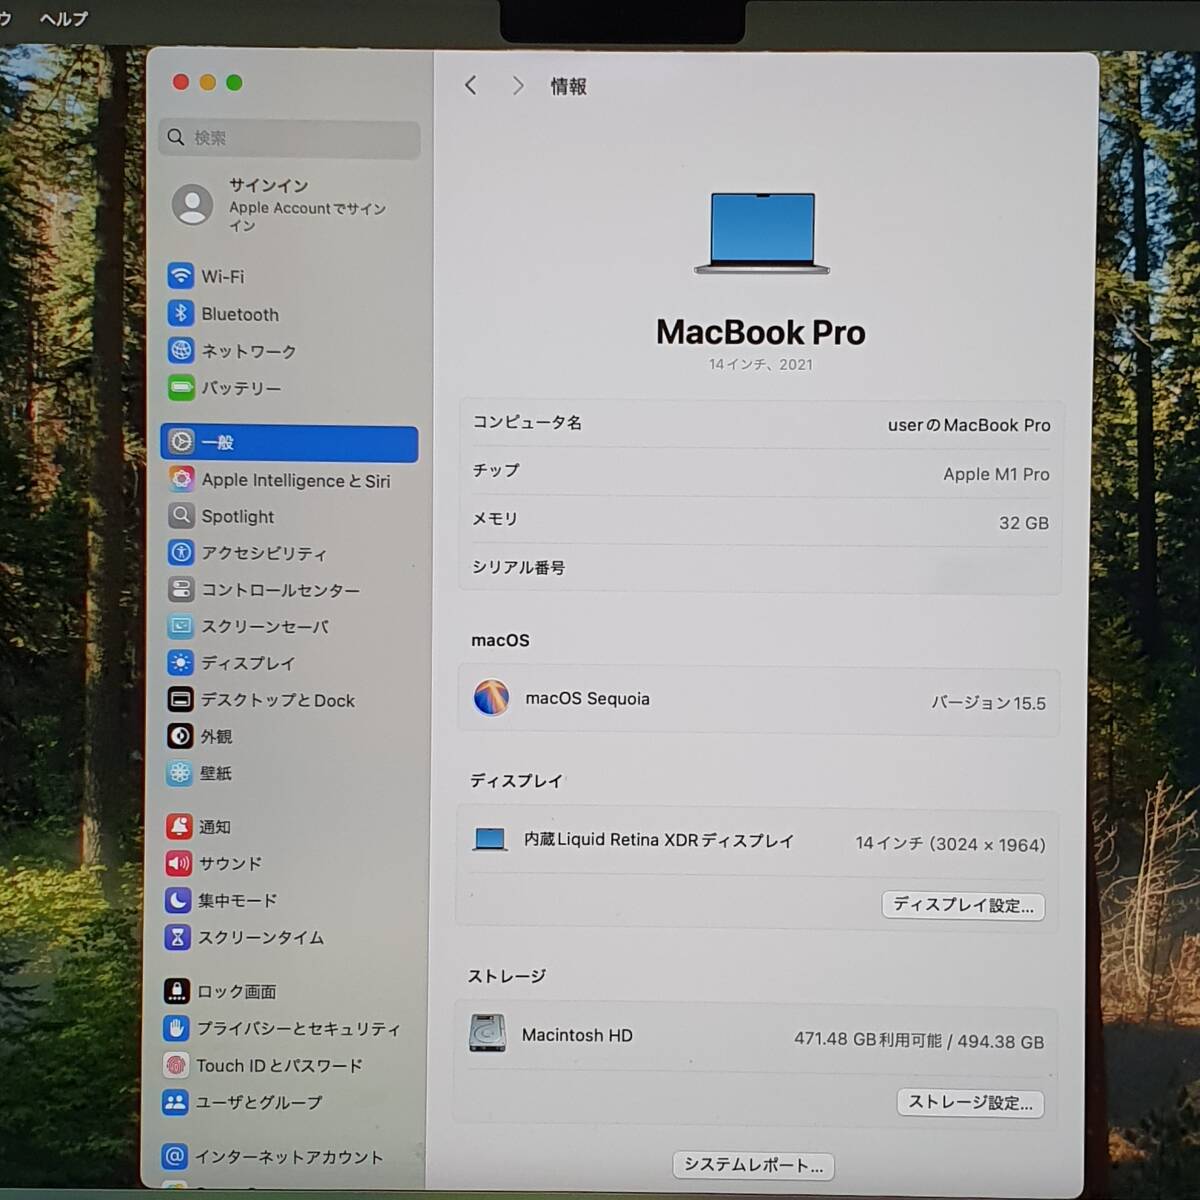Viewport: 1200px width, 1200px height.
Task: Open Bluetooth settings icon
Action: coord(180,313)
